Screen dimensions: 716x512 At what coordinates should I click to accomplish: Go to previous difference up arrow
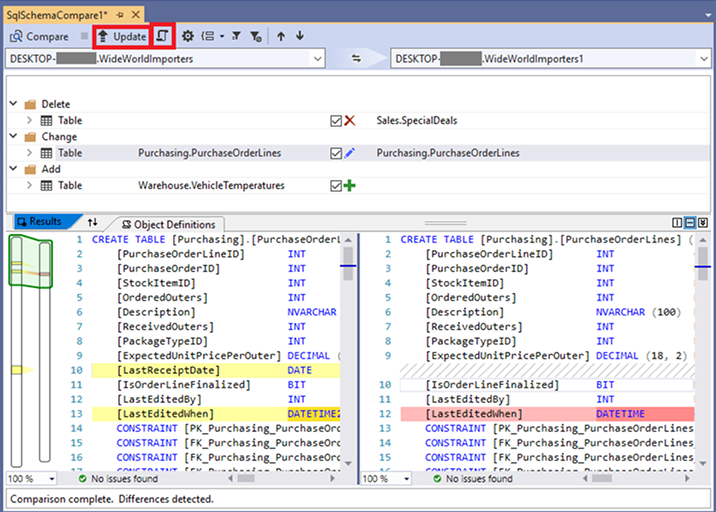tap(281, 36)
